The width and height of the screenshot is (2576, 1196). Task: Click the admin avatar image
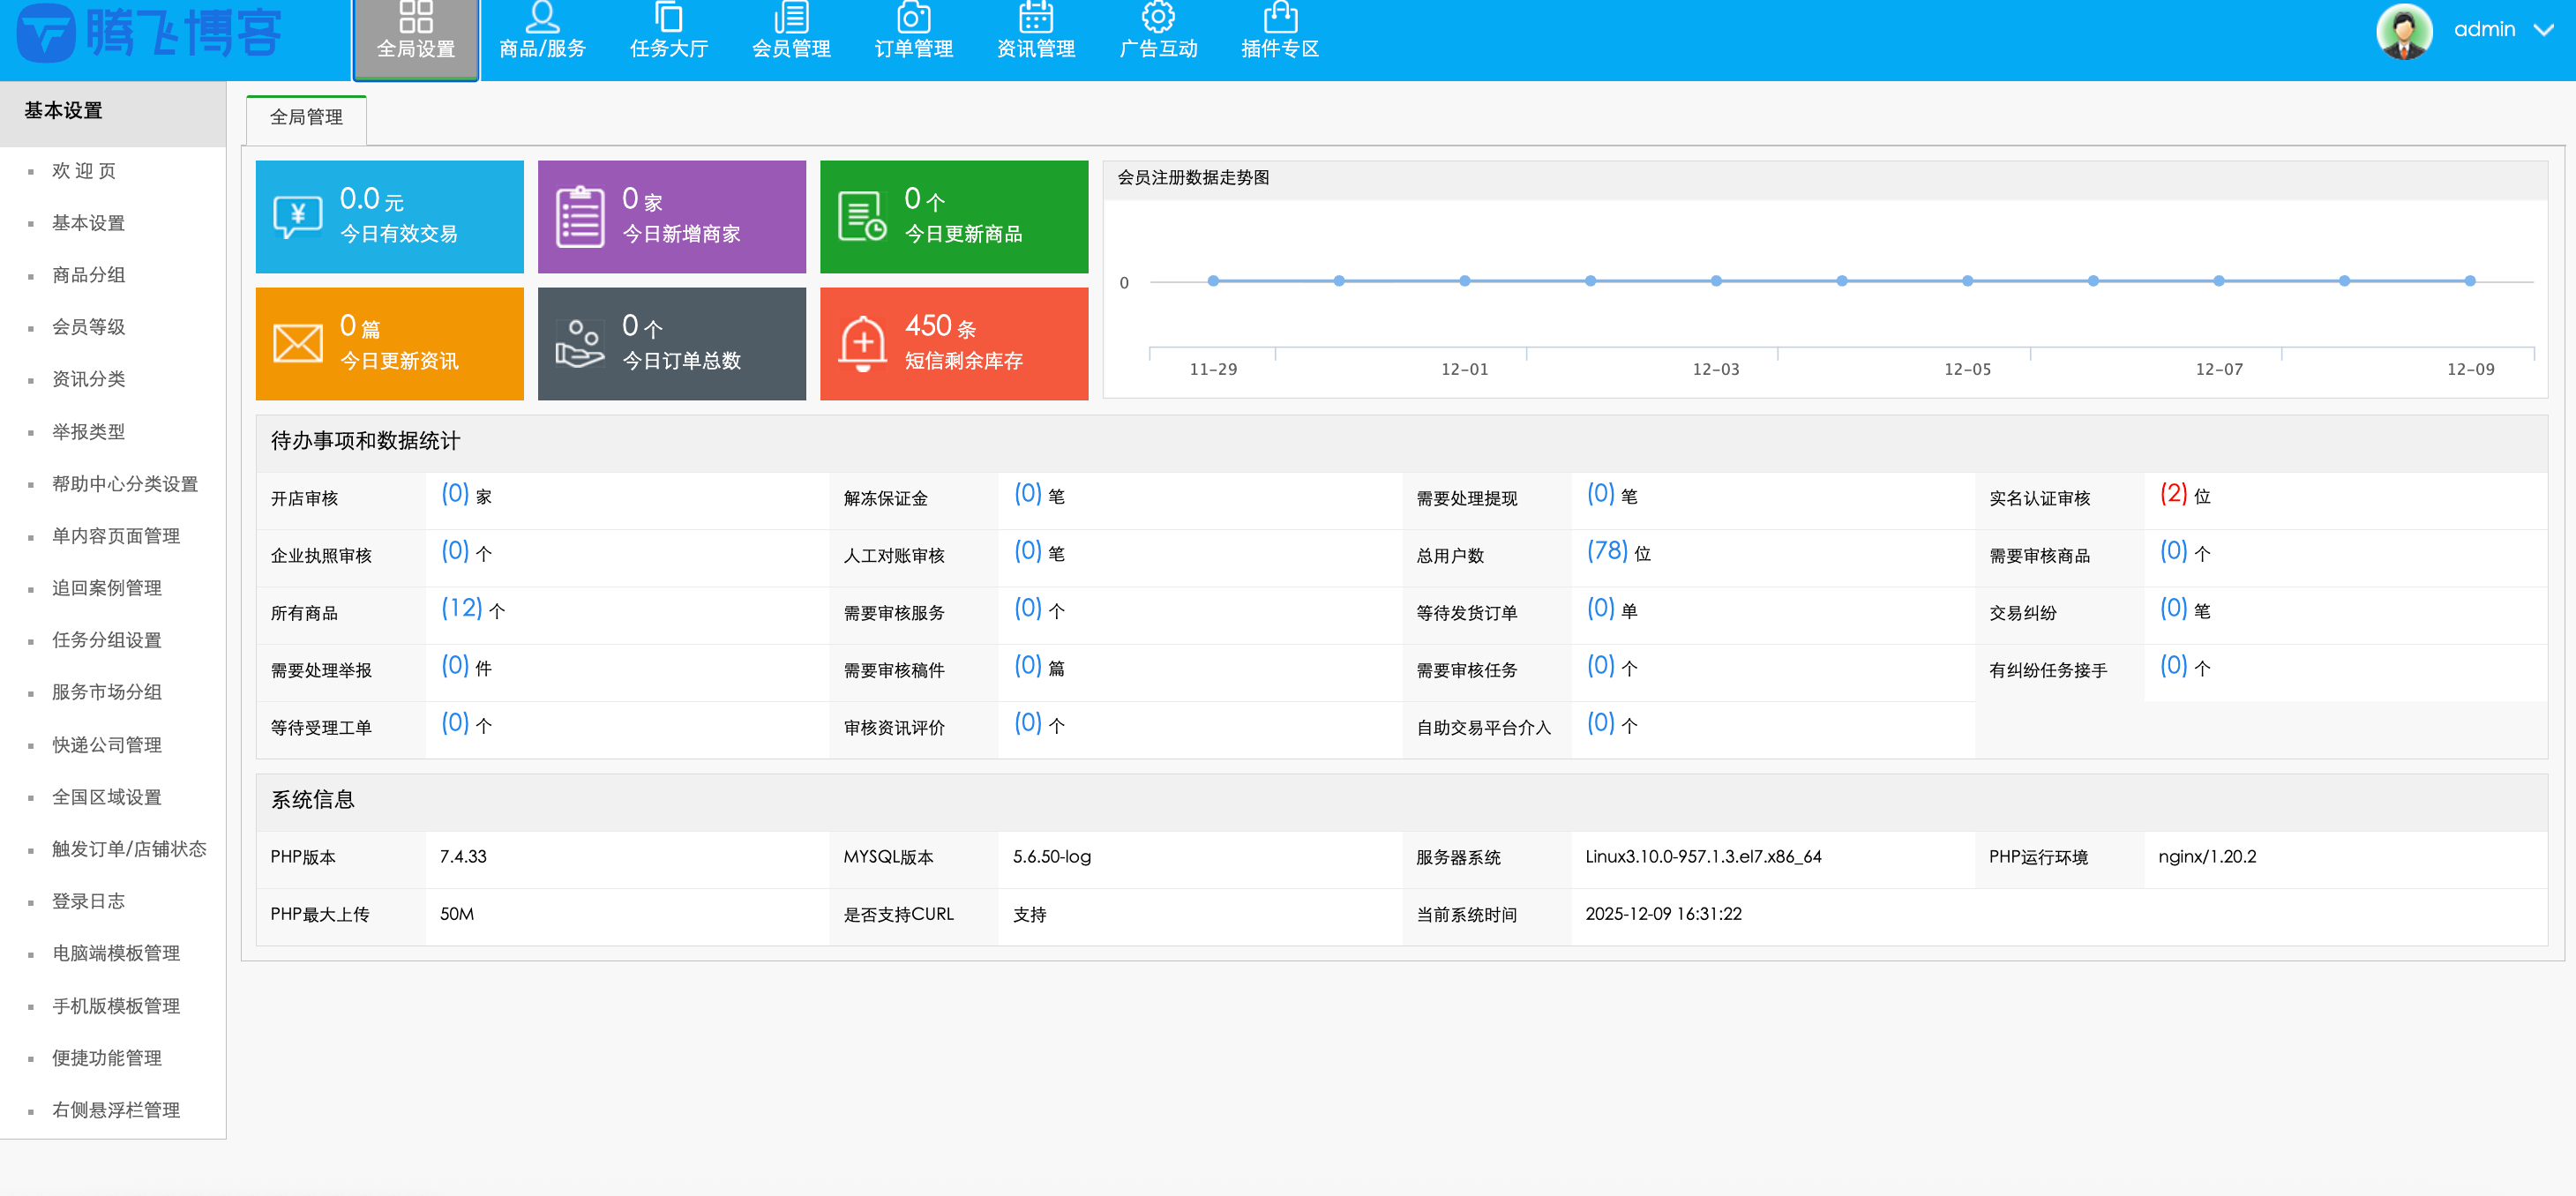click(x=2404, y=31)
